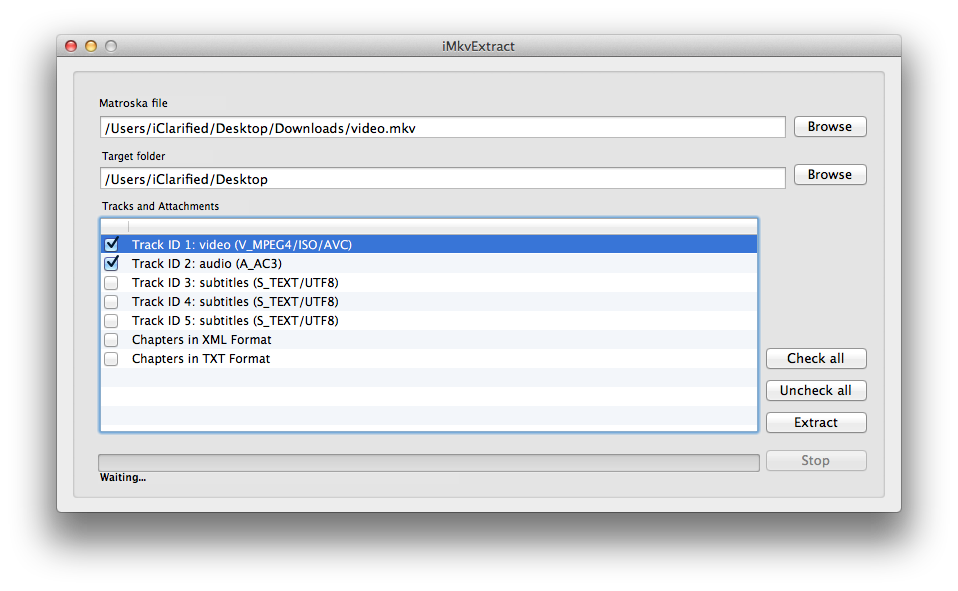Enable the Chapters in TXT Format checkbox
The image size is (958, 591).
point(111,358)
